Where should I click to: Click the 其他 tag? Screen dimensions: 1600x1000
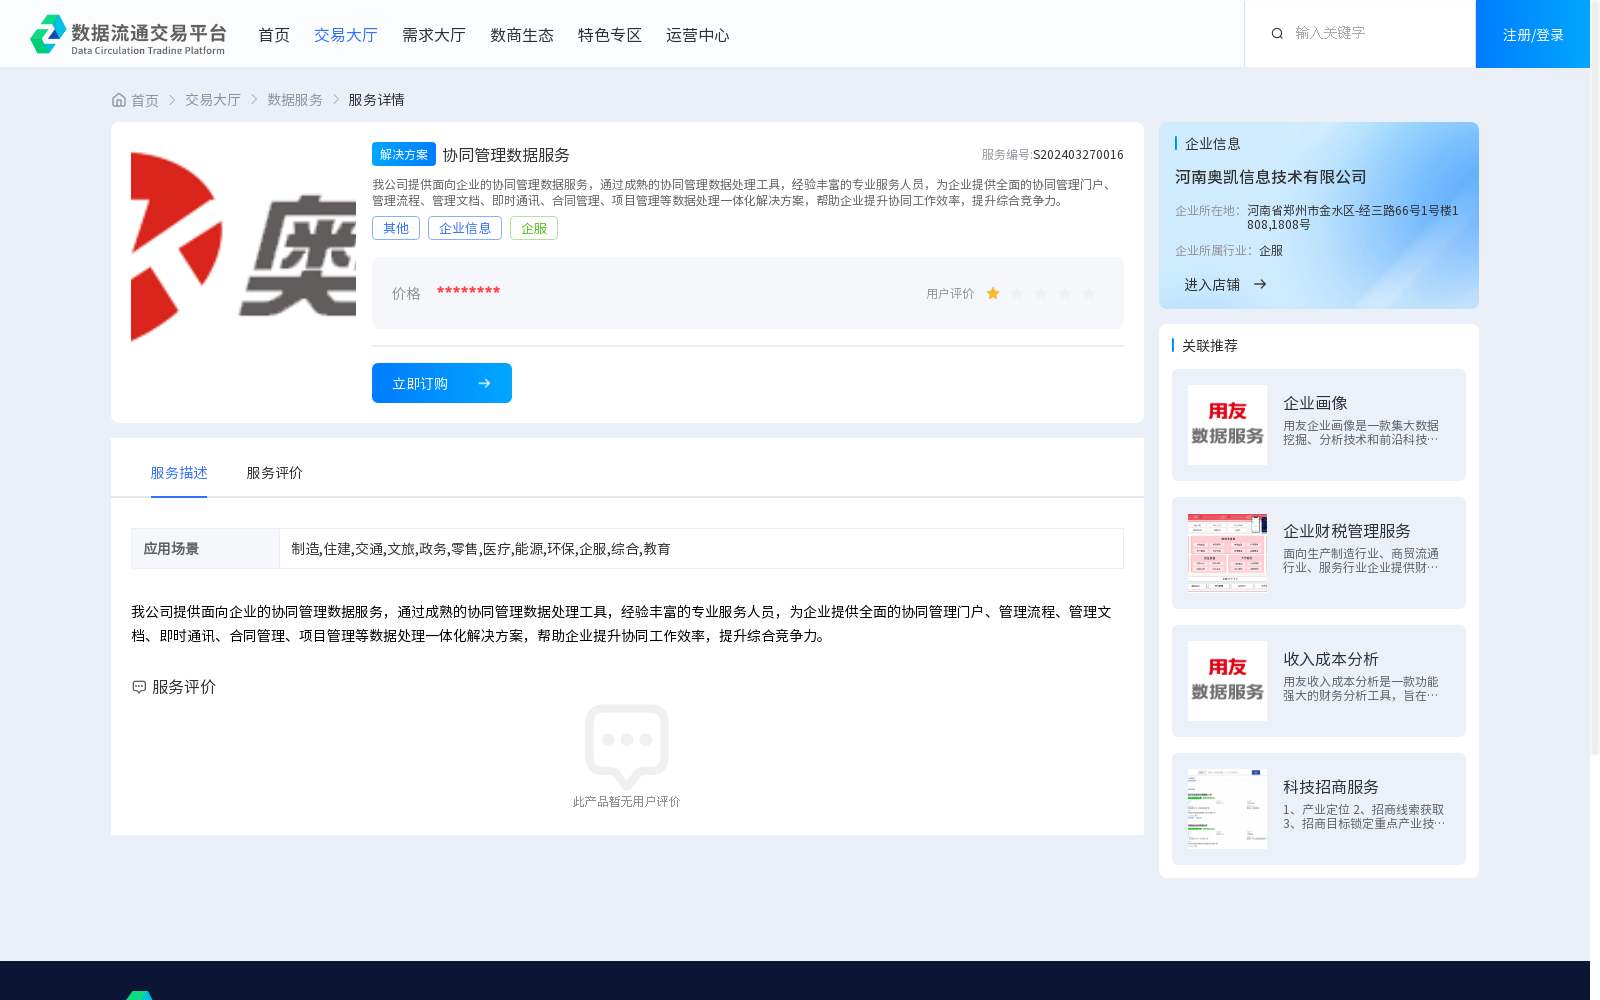pyautogui.click(x=396, y=228)
